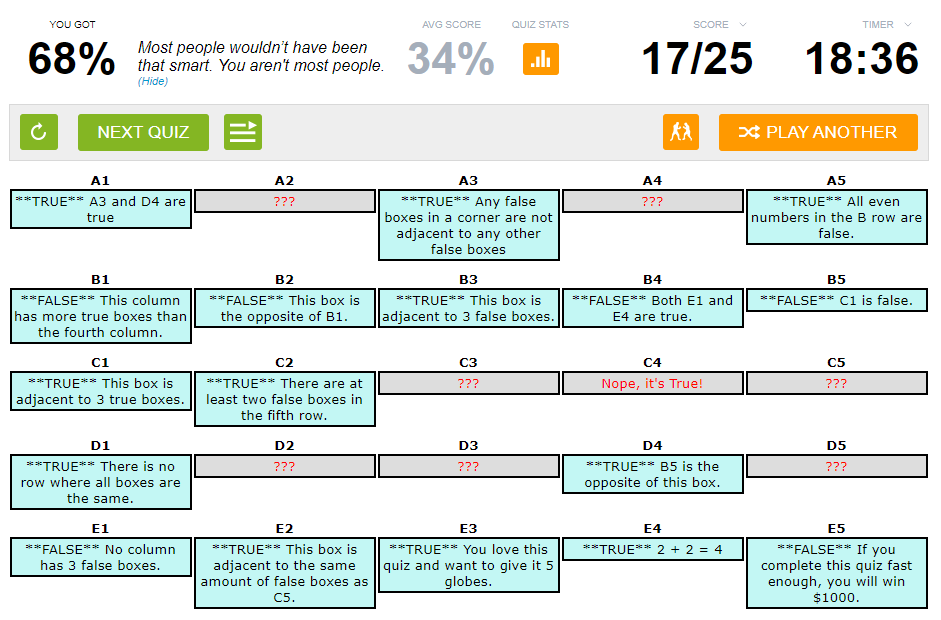Select the unanswered A2 box
941x620 pixels.
(x=284, y=201)
